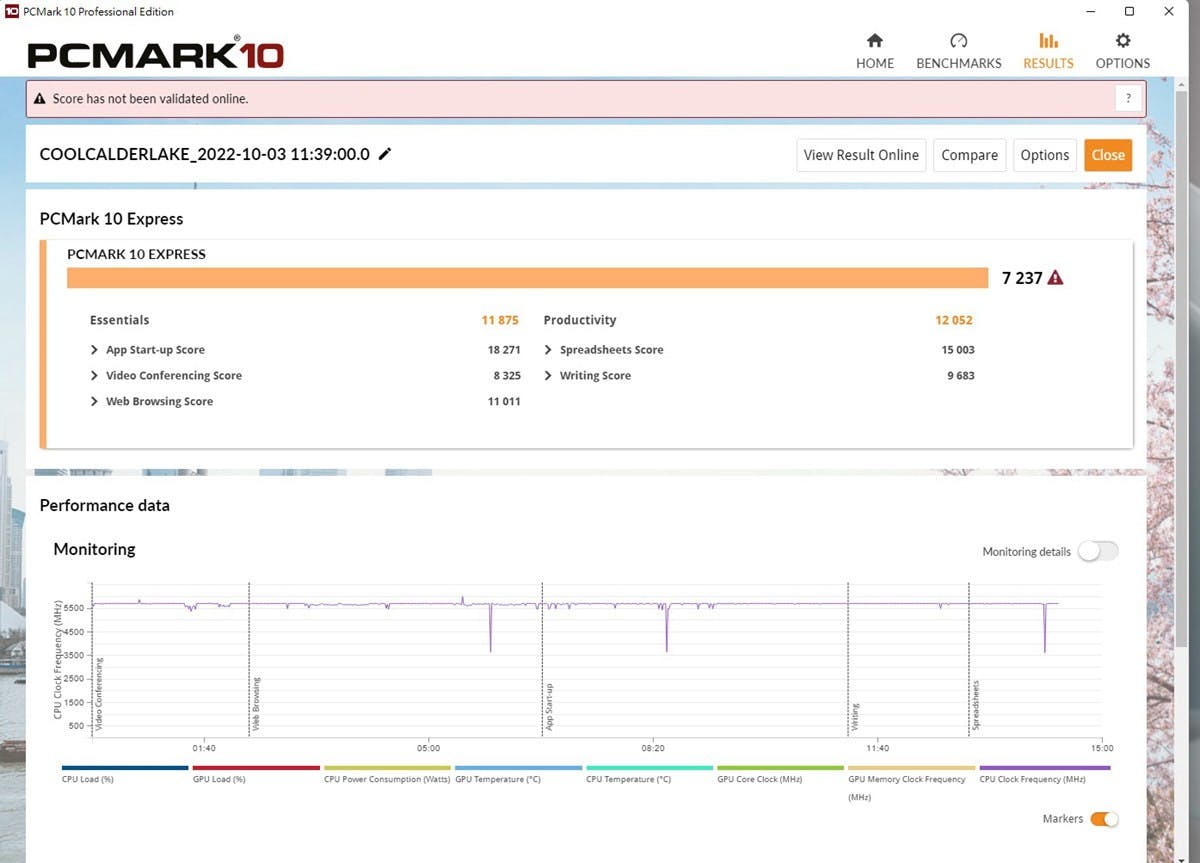Click the PCMark 10 logo
This screenshot has width=1200, height=863.
(156, 53)
